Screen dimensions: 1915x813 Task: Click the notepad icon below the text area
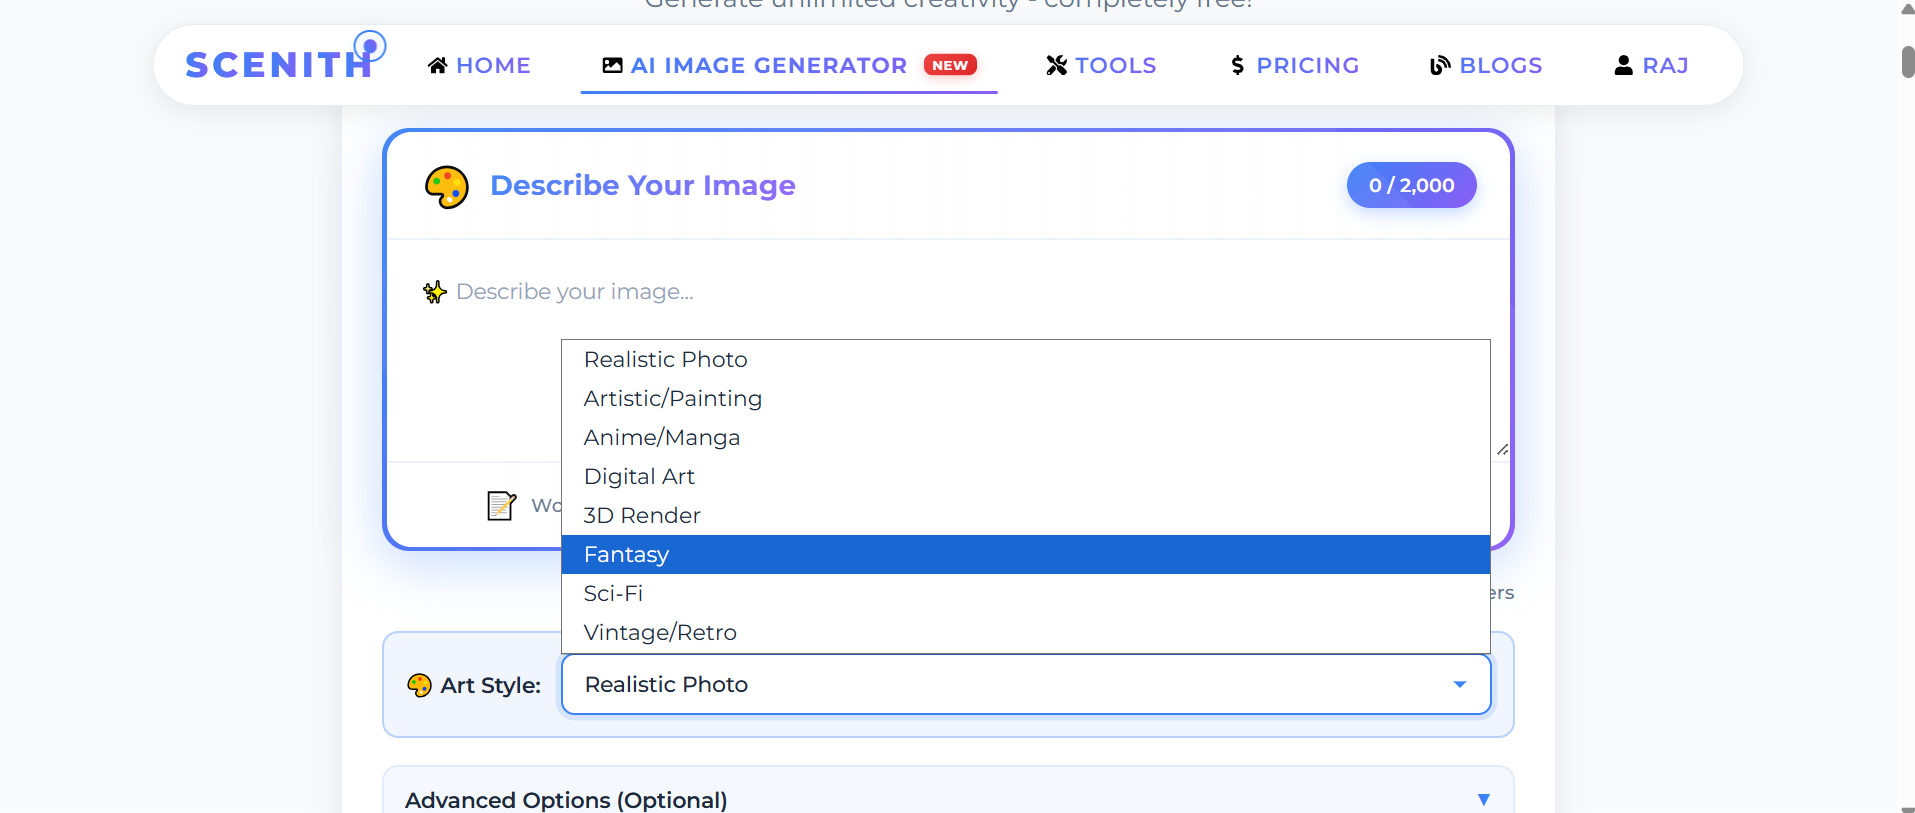[501, 505]
